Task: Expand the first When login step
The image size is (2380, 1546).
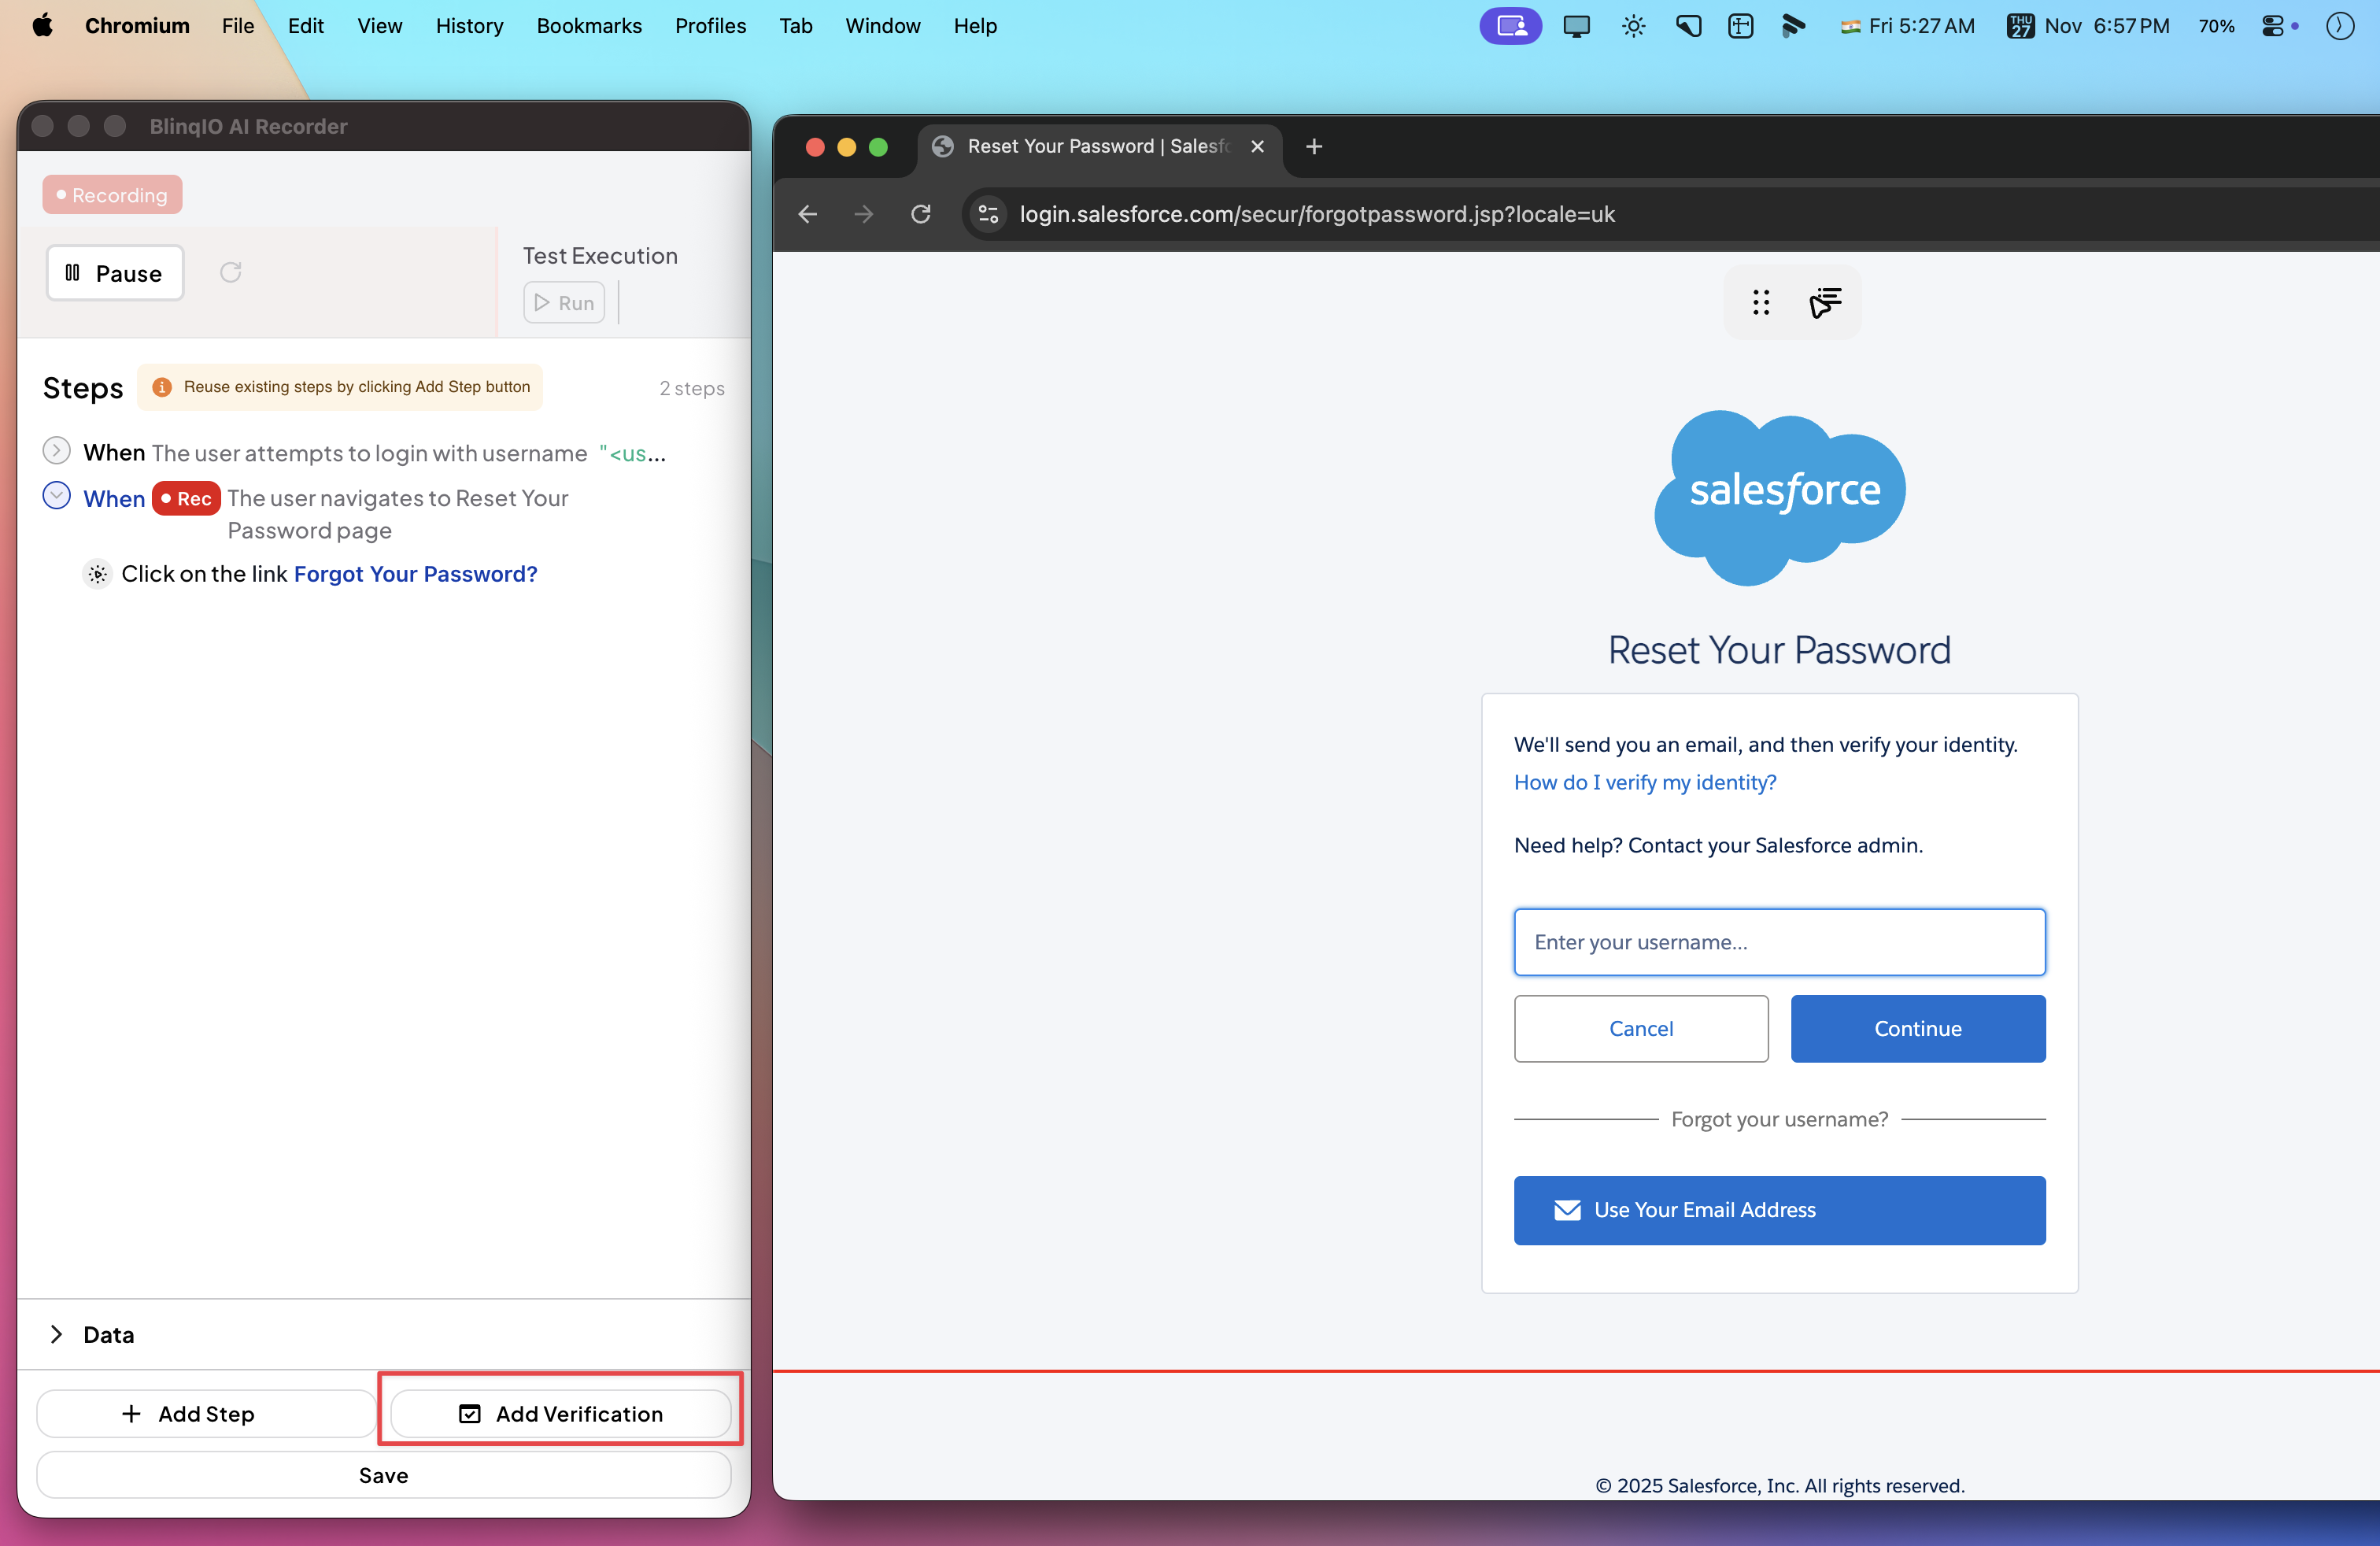Action: [x=57, y=451]
